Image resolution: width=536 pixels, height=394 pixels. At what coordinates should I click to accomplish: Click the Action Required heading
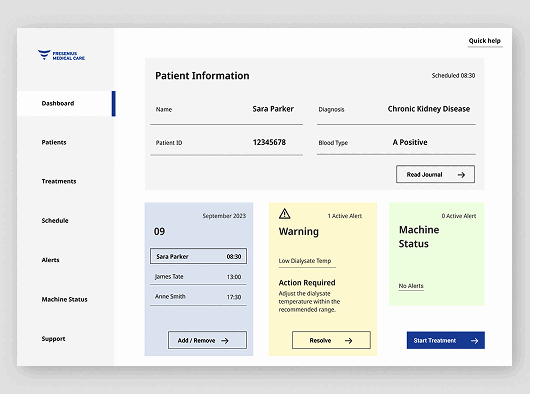[307, 283]
